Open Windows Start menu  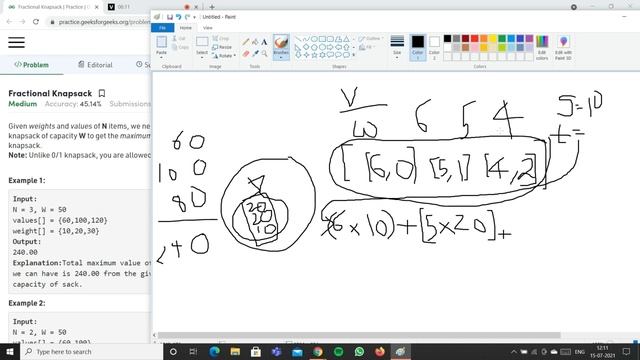pyautogui.click(x=10, y=351)
